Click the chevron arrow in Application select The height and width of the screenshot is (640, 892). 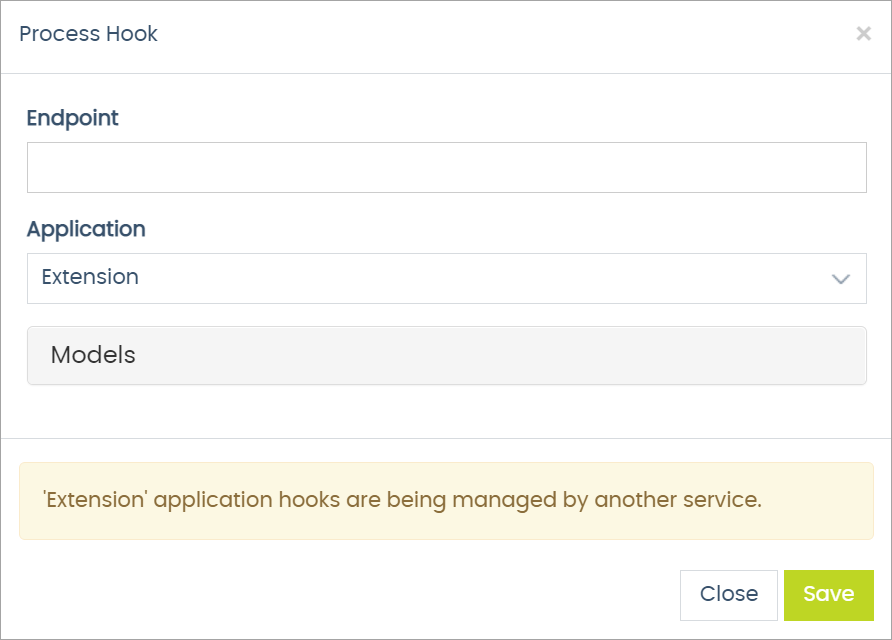[841, 279]
